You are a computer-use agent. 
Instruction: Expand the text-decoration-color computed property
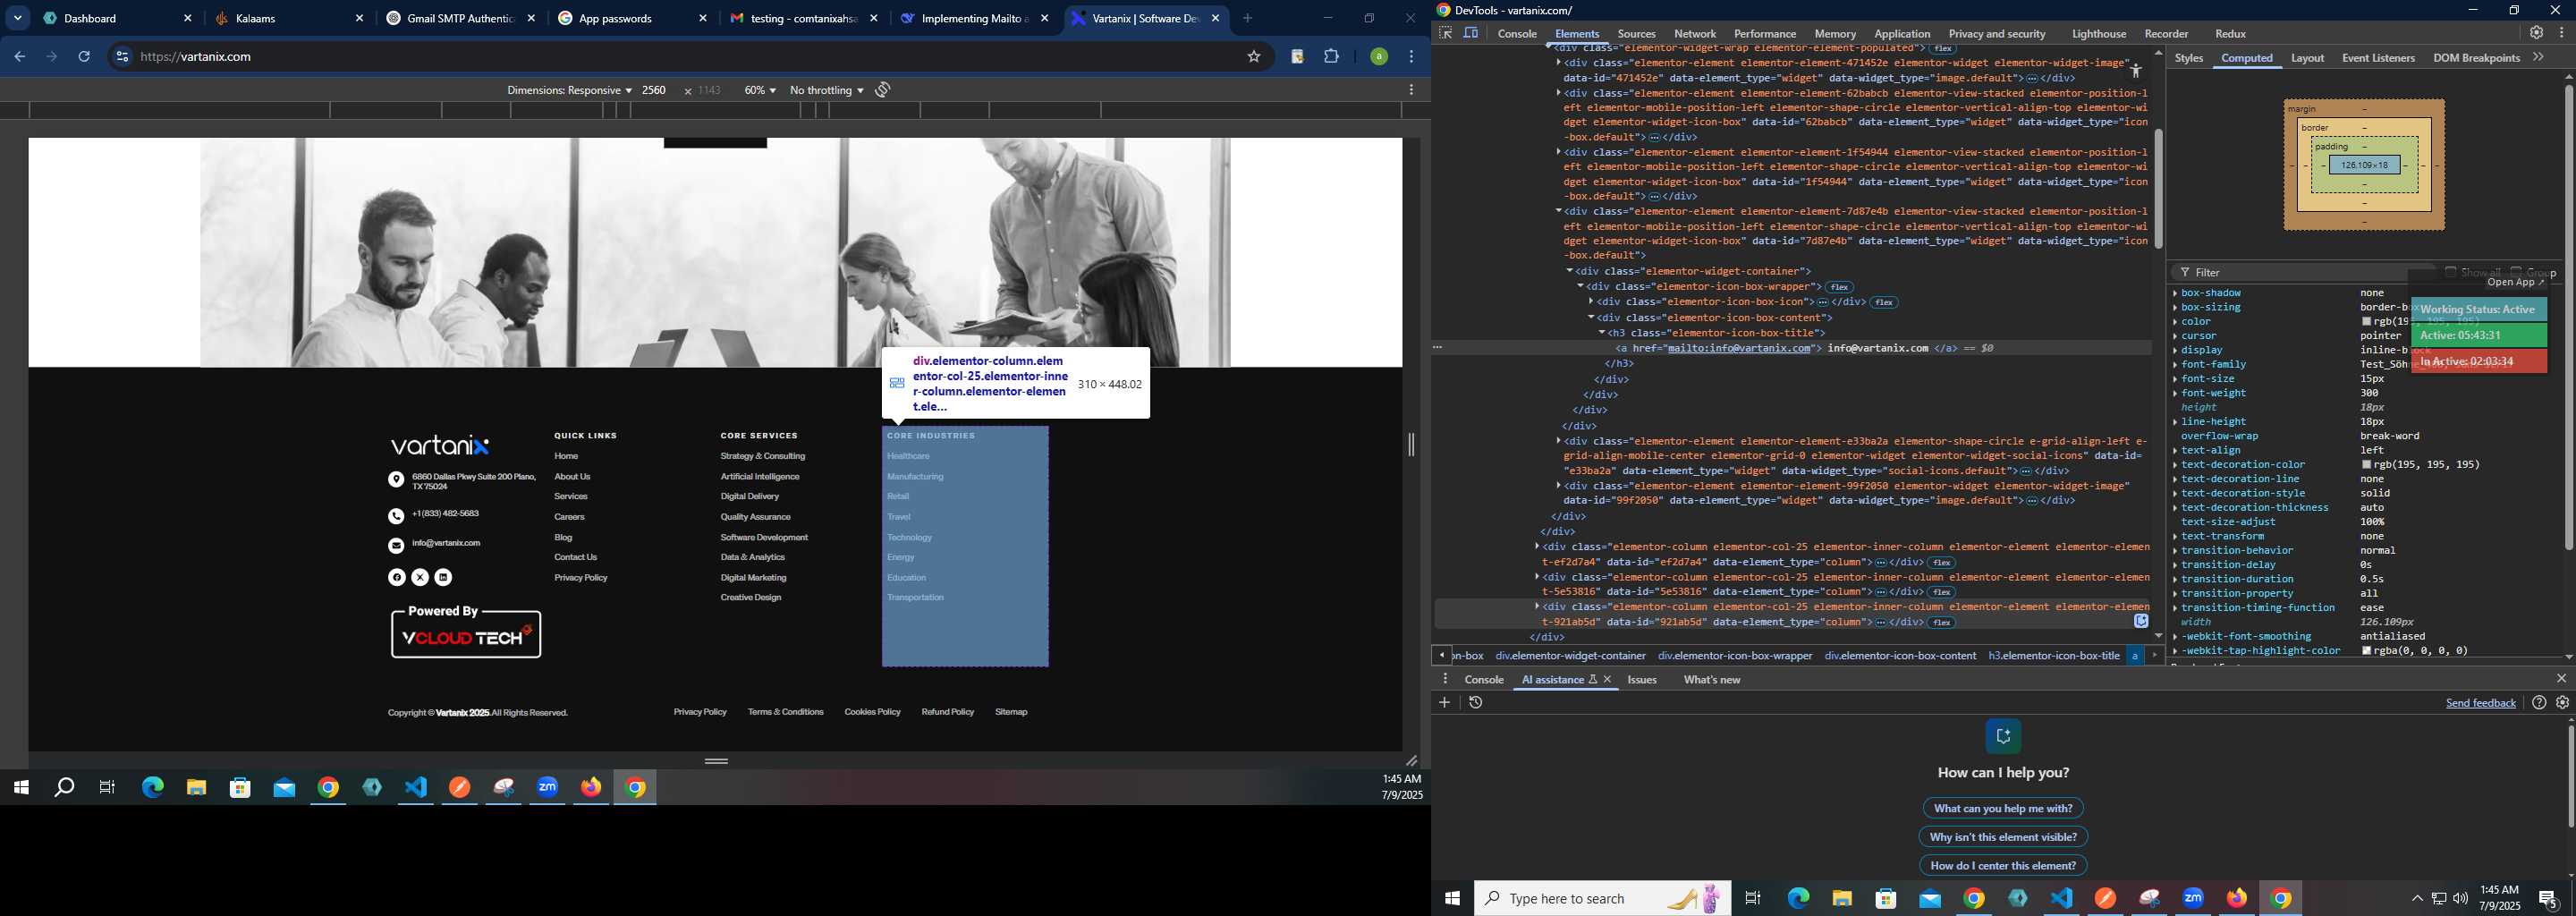2175,465
